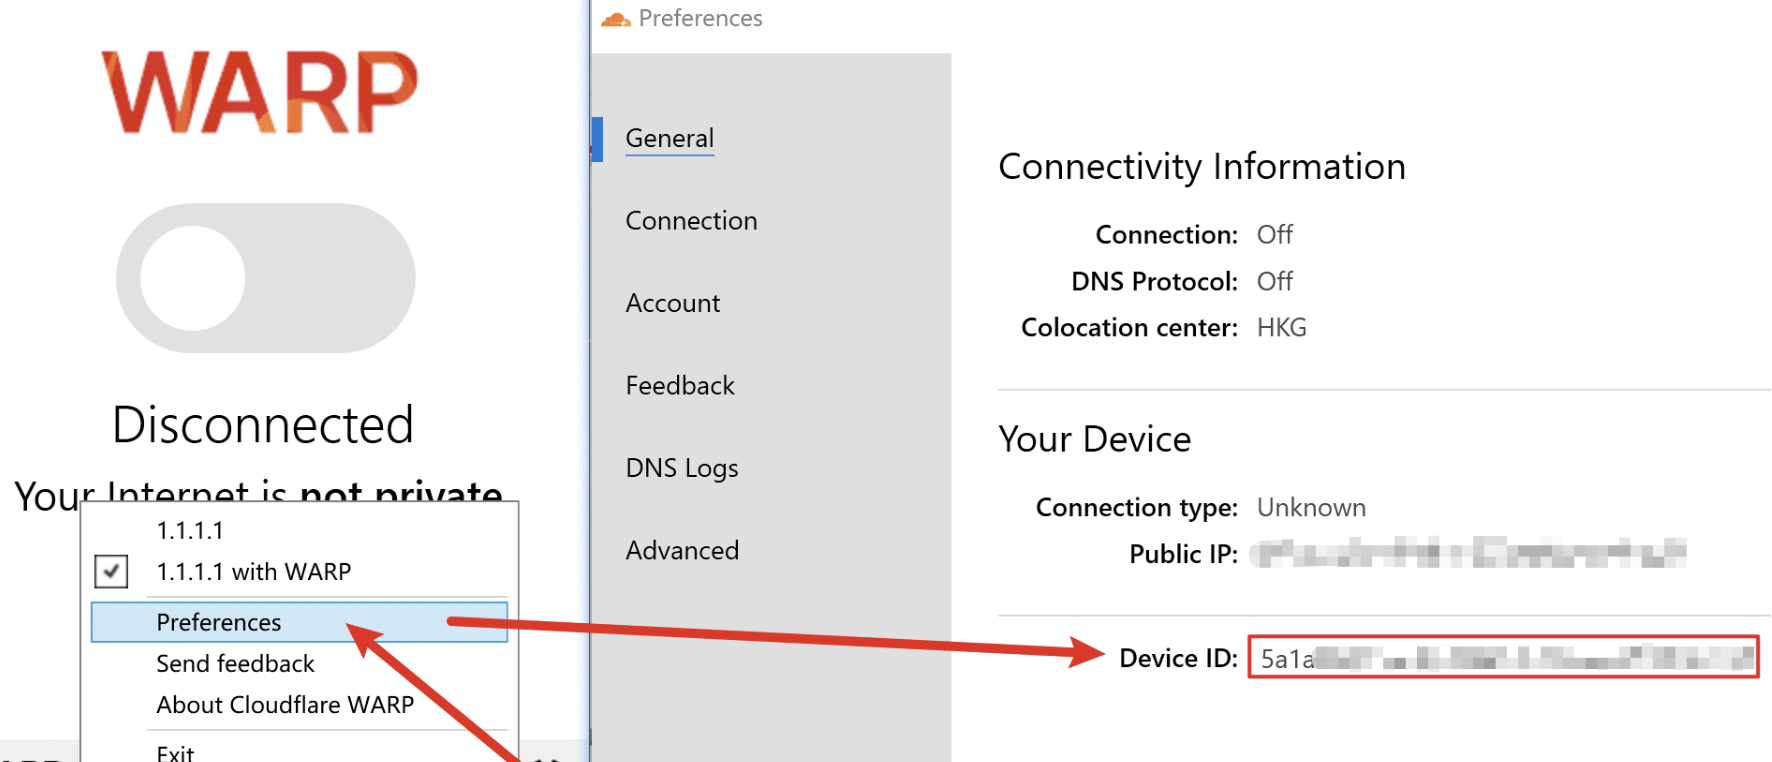
Task: Select the 1.1.1.1 mode menu entry
Action: tap(190, 530)
